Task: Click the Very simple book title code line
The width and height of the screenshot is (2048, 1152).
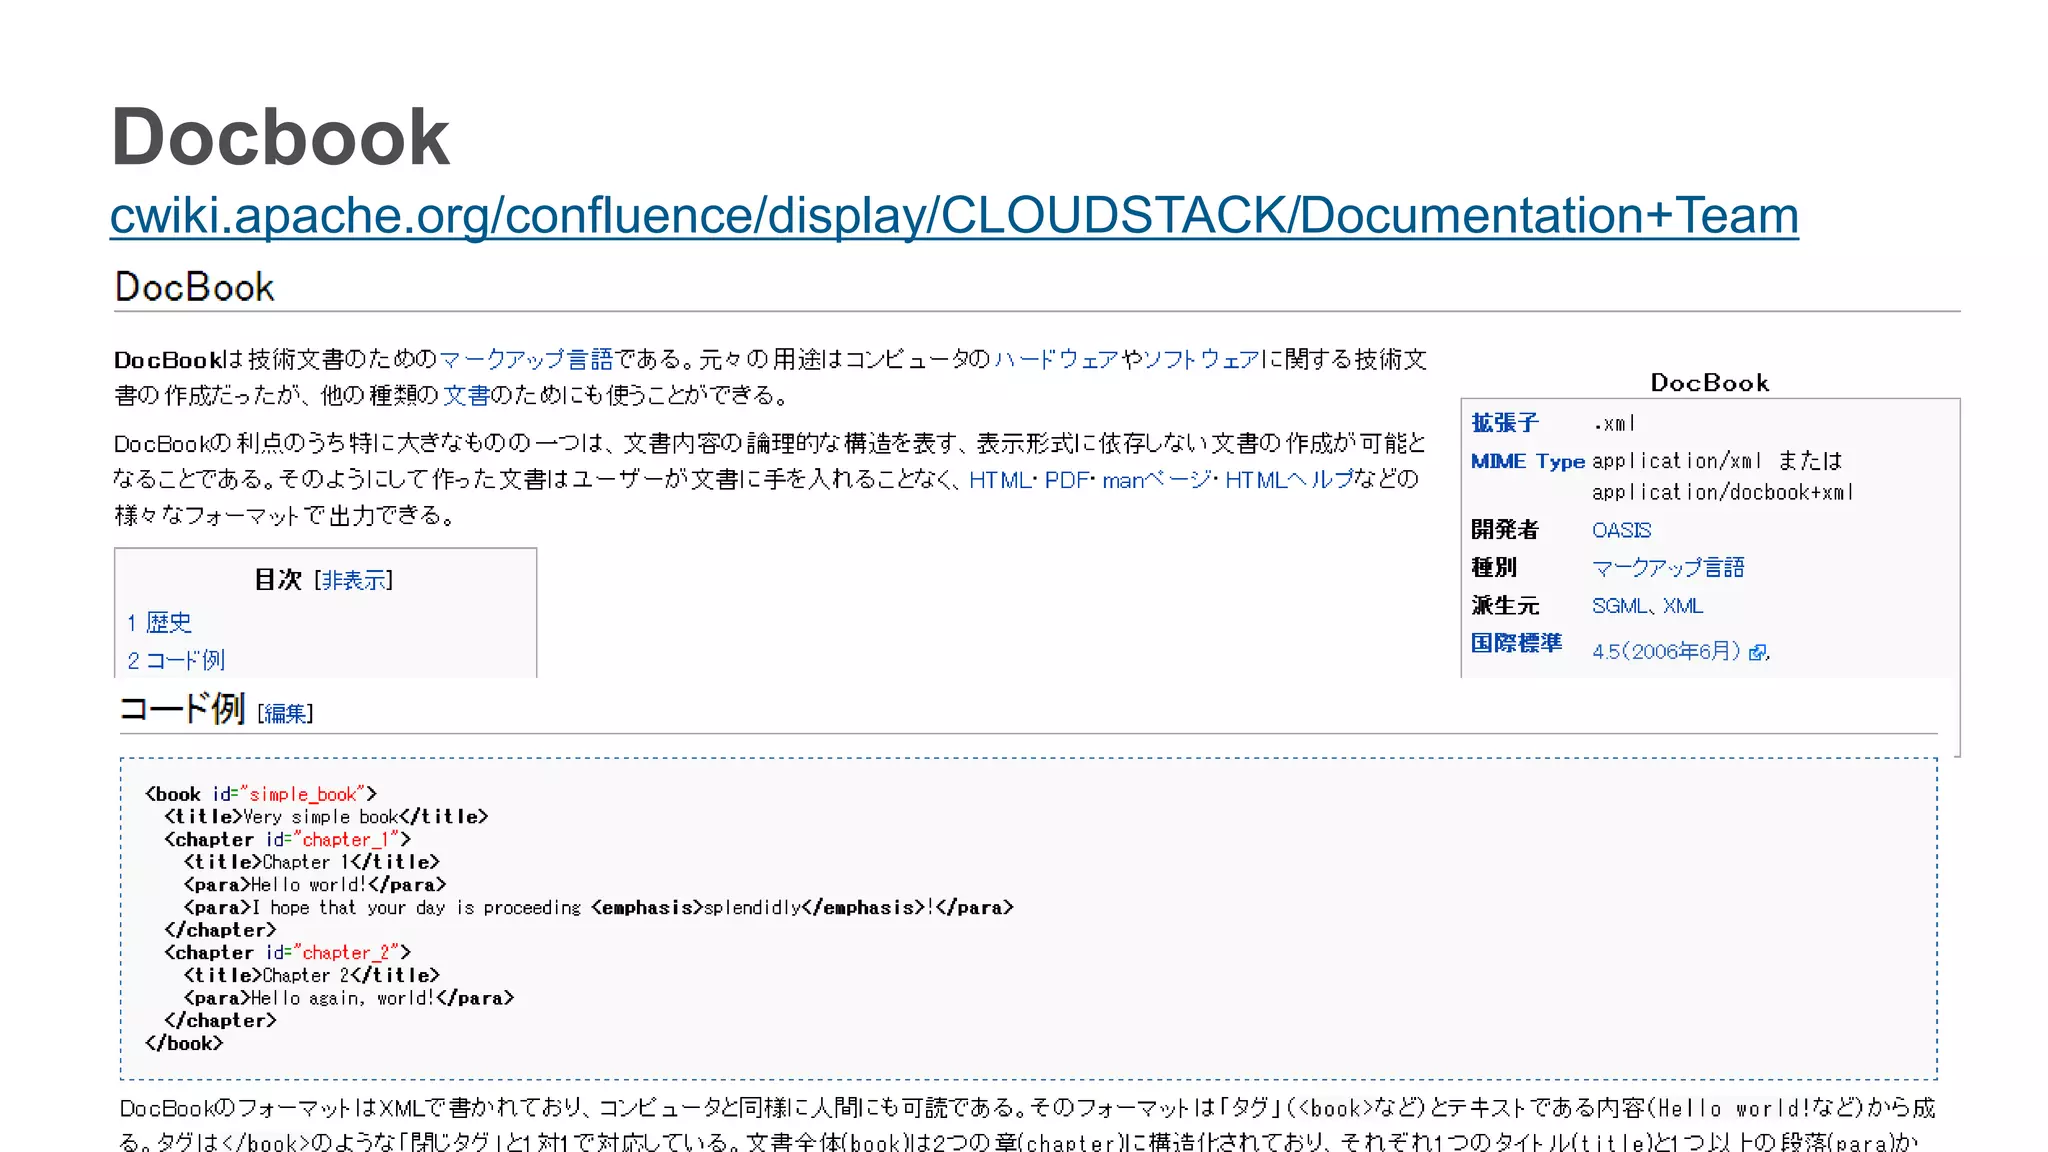Action: coord(326,817)
